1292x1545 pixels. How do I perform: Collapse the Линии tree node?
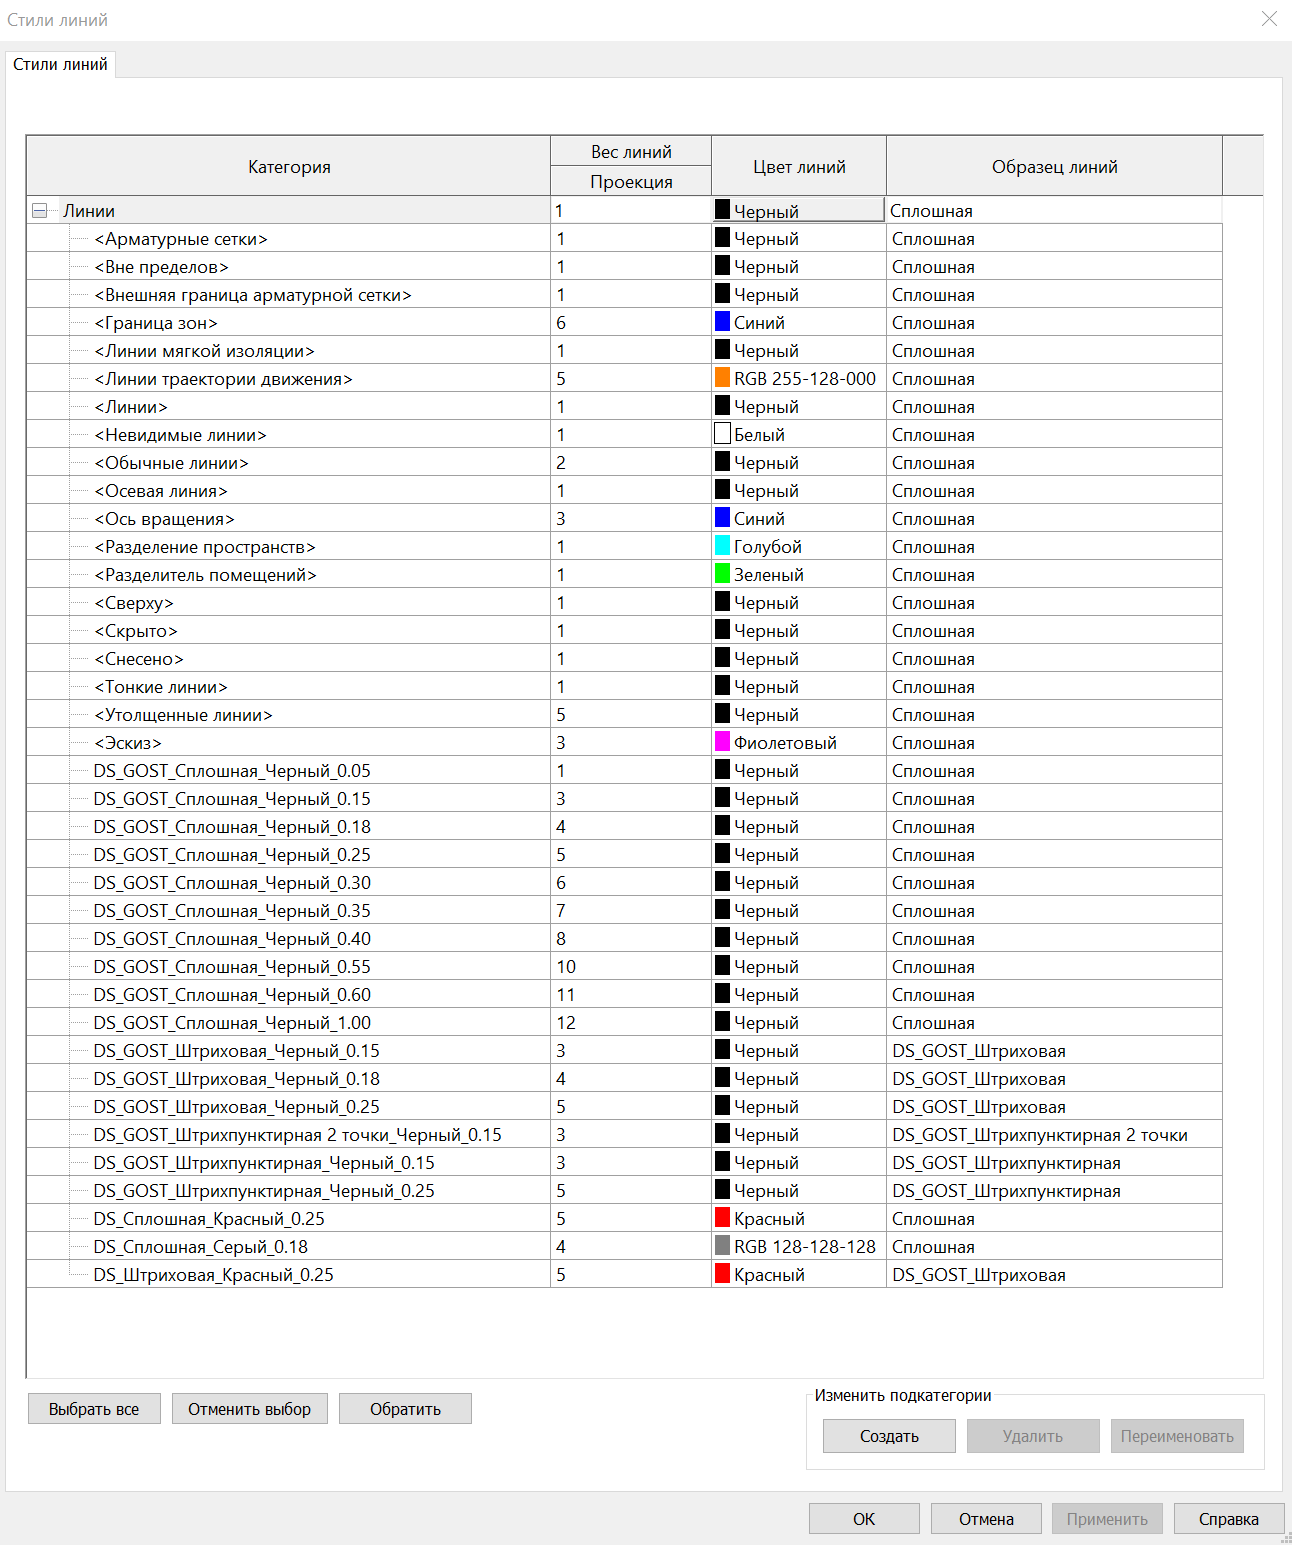click(x=40, y=211)
